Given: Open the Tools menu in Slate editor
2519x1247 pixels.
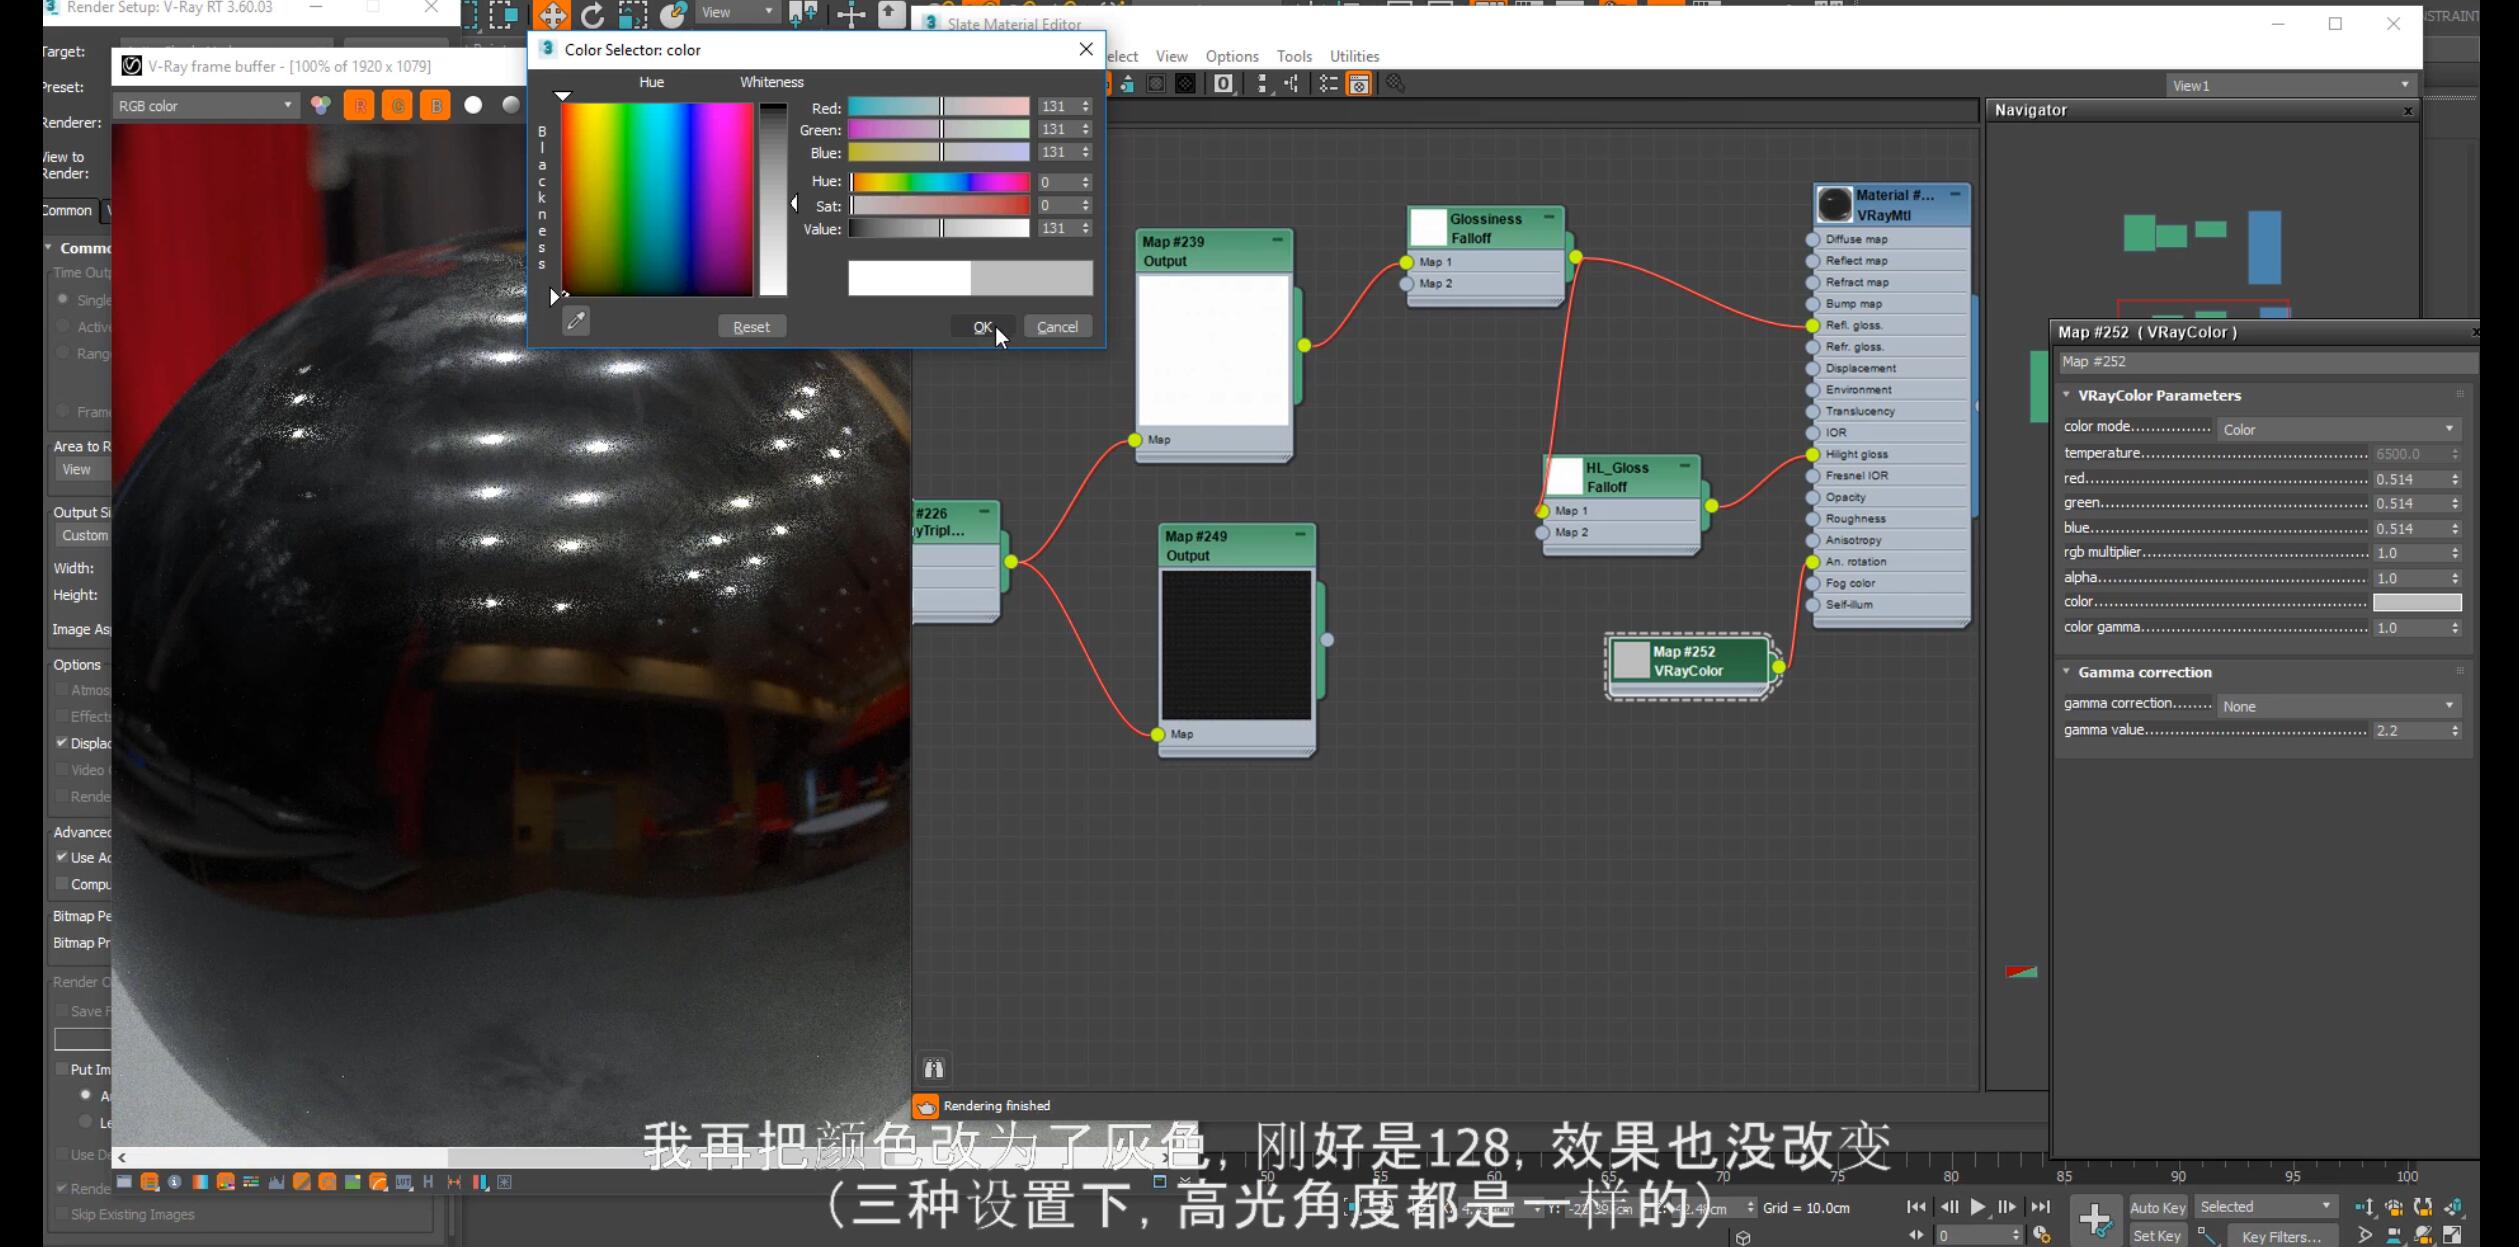Looking at the screenshot, I should tap(1293, 56).
